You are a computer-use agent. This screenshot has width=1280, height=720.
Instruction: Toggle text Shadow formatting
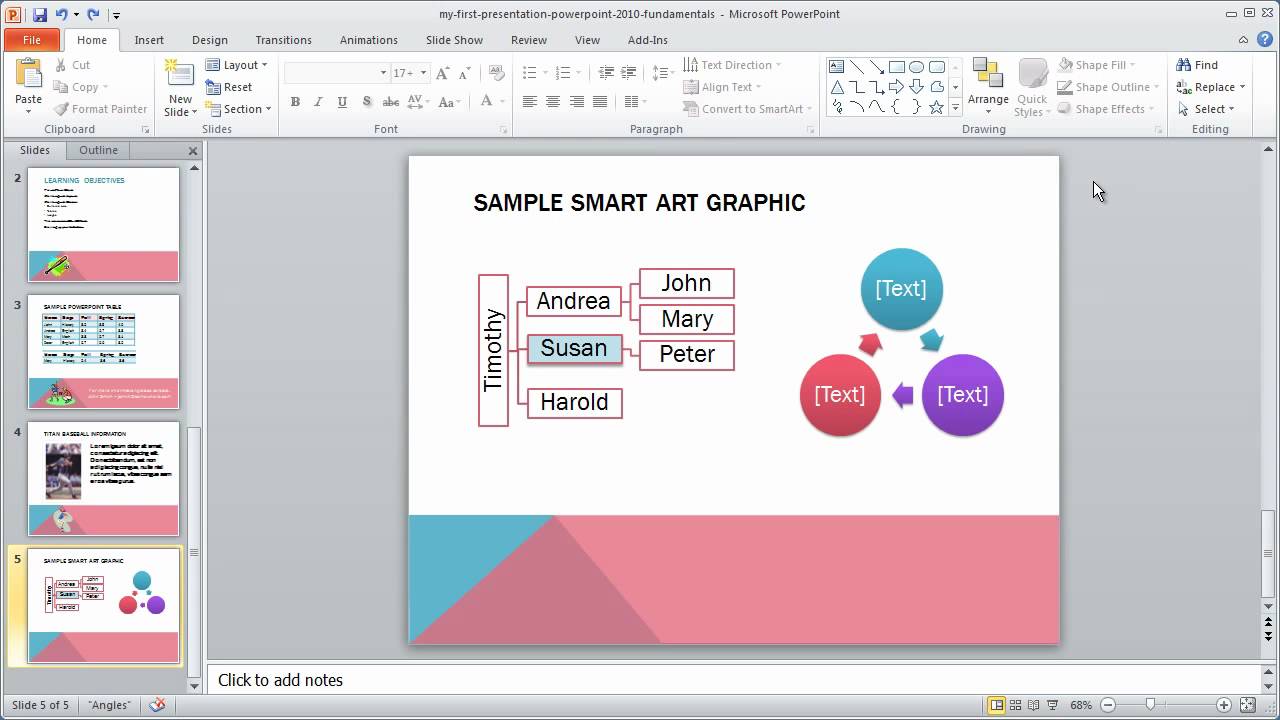[x=367, y=102]
